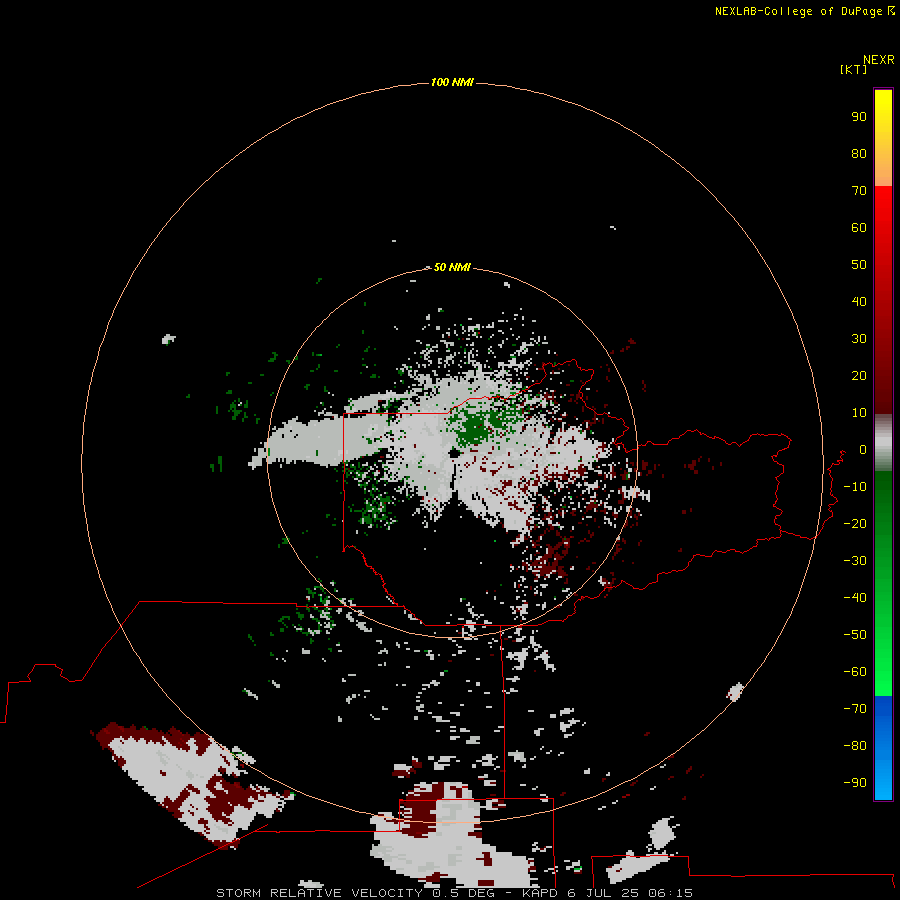Click the -80 value on the velocity scale
Image resolution: width=900 pixels, height=900 pixels.
pyautogui.click(x=855, y=746)
